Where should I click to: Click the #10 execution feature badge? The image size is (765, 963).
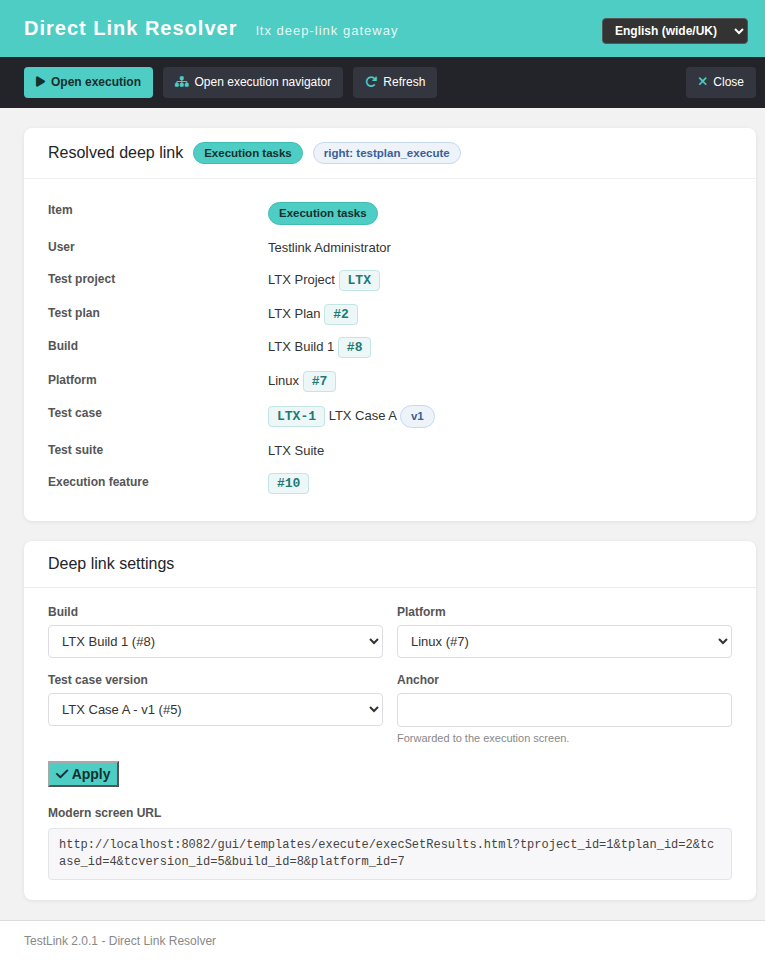click(289, 483)
